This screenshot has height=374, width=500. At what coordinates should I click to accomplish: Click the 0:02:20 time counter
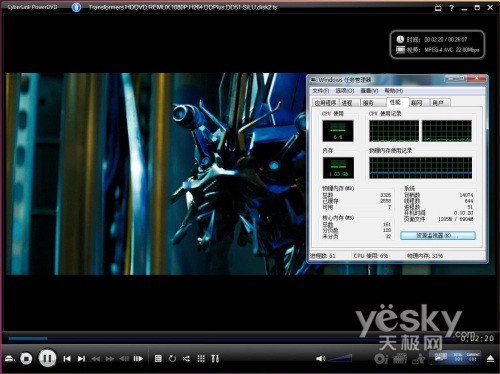point(477,338)
